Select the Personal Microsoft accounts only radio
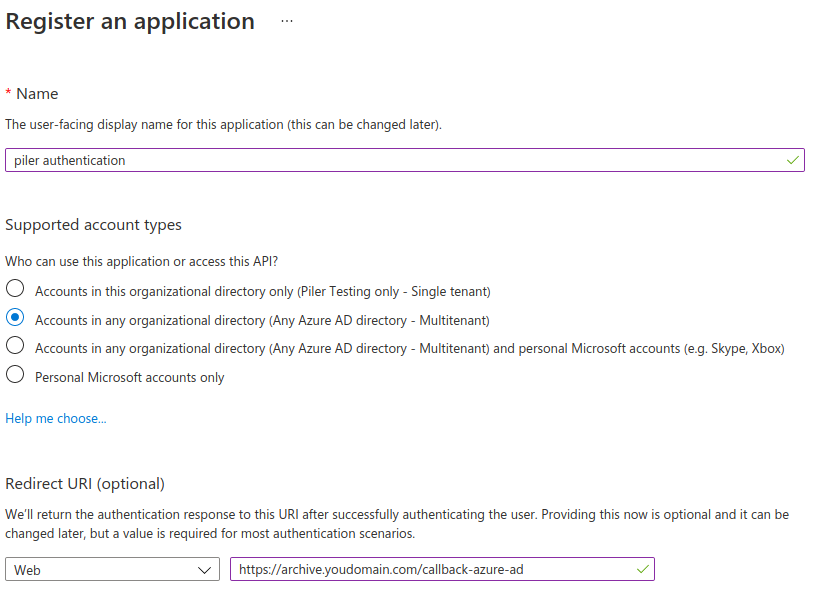 [x=15, y=376]
